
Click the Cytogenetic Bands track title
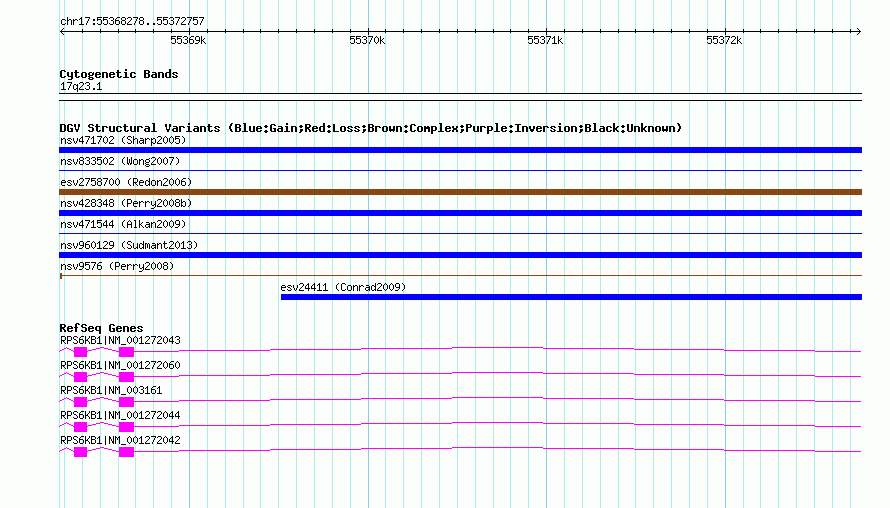119,74
